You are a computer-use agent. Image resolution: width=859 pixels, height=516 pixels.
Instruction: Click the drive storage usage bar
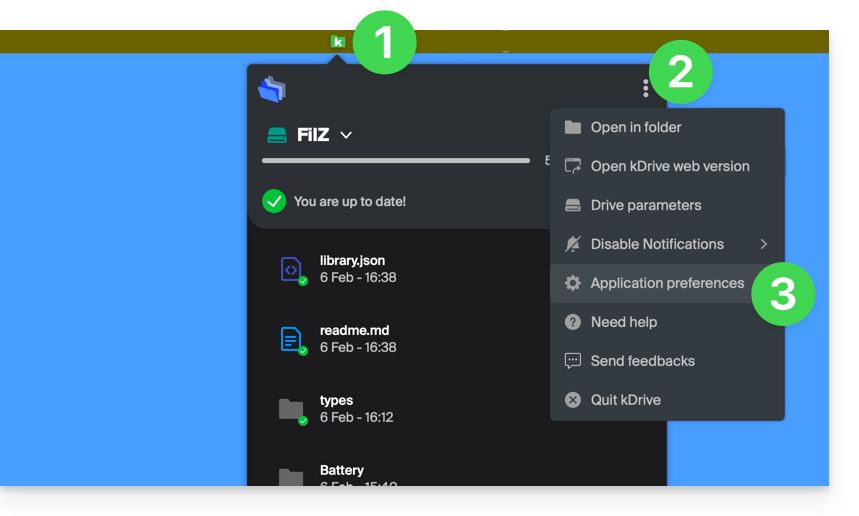click(x=396, y=160)
